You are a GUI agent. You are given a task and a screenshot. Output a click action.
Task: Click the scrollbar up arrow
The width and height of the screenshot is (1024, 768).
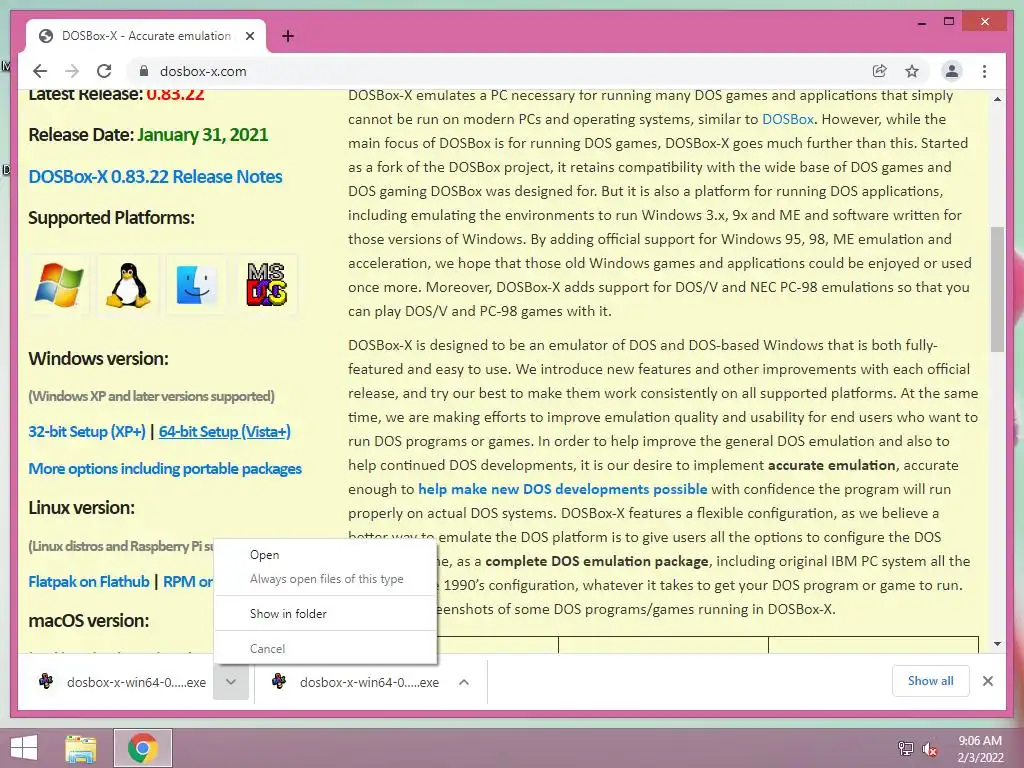coord(997,99)
